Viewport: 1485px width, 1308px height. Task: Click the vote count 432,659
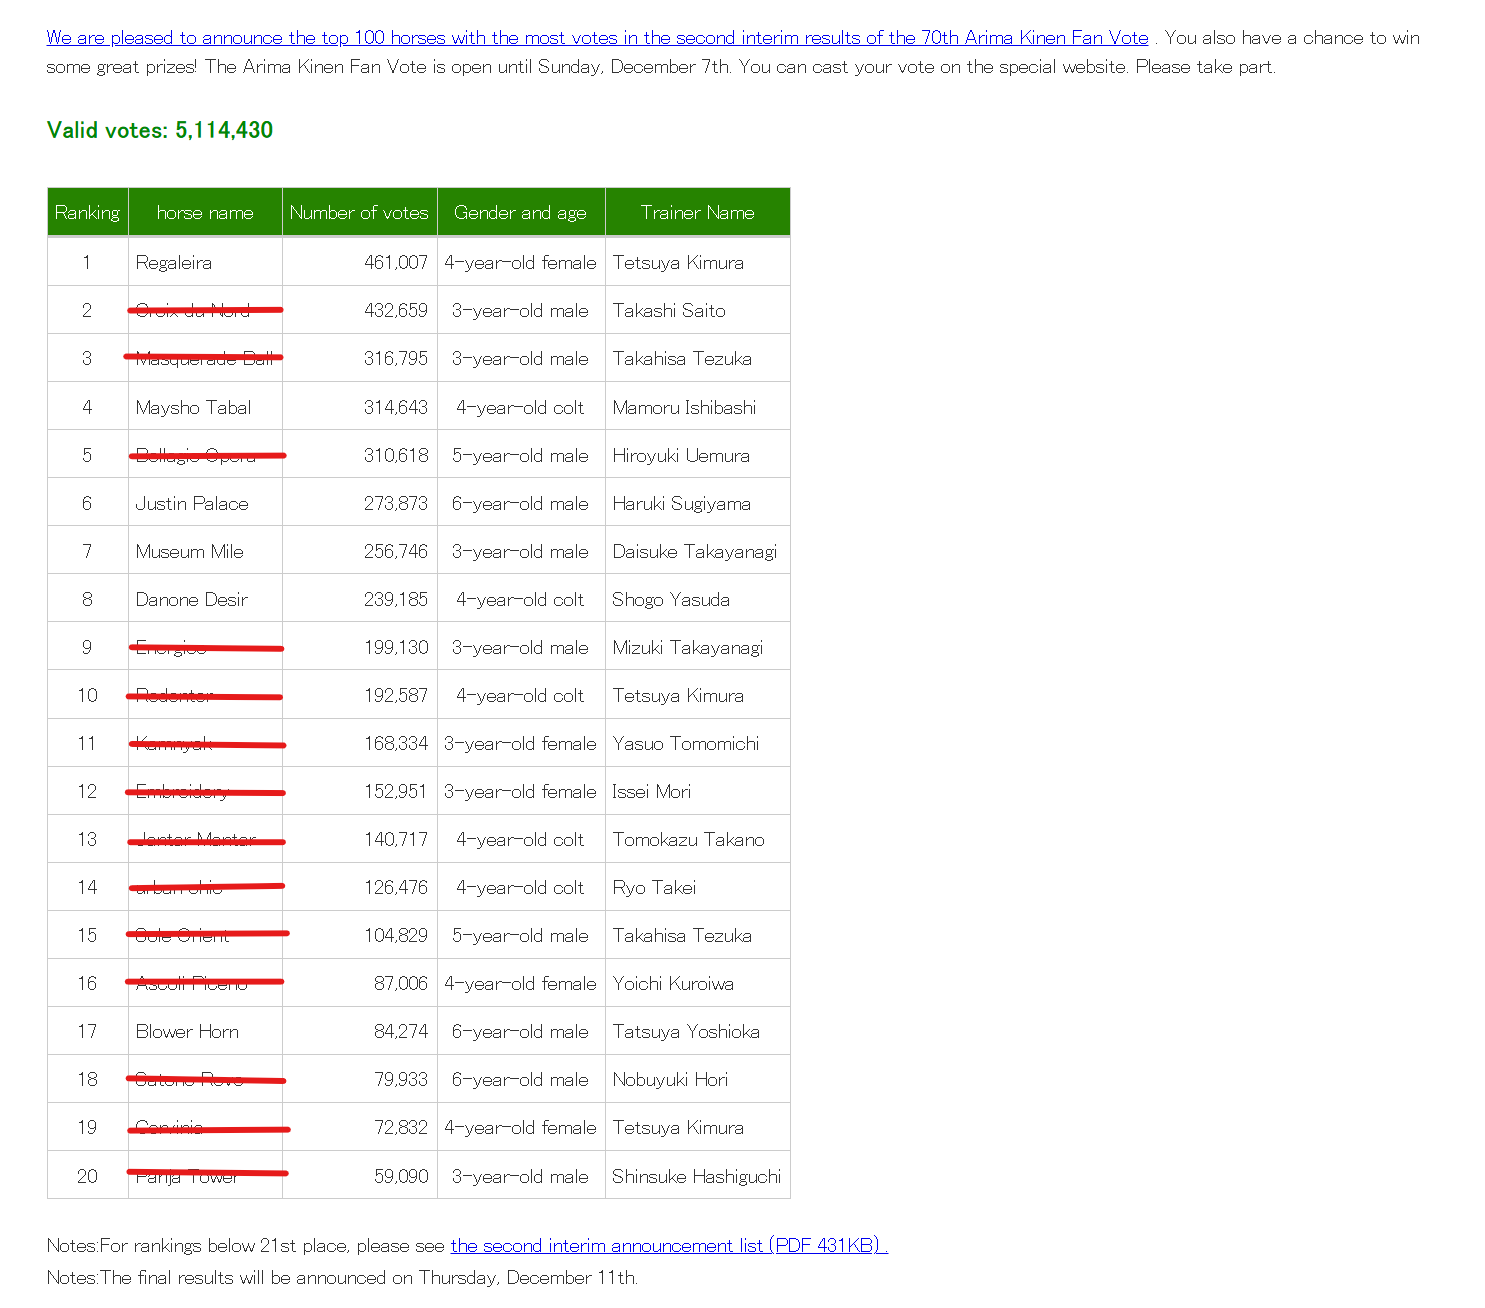pos(396,310)
